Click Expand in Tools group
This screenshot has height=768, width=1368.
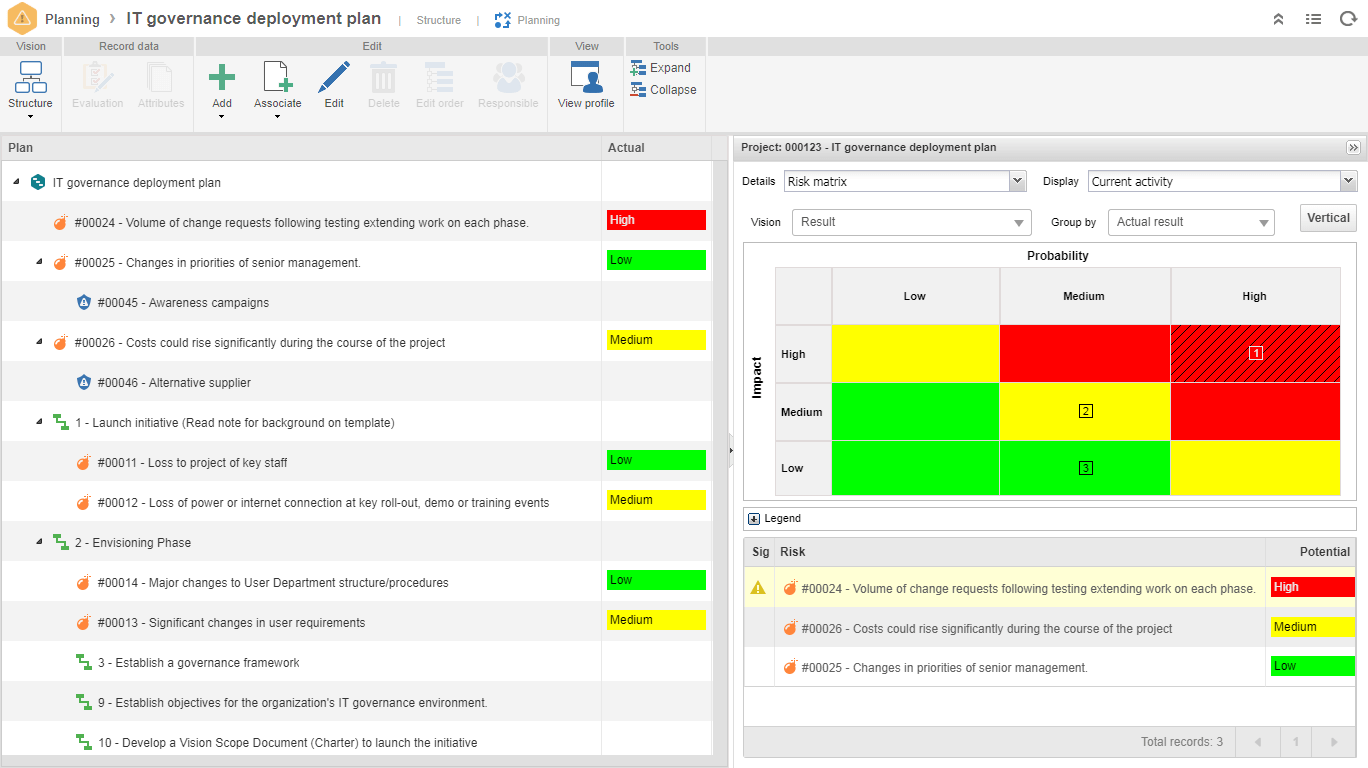point(661,68)
